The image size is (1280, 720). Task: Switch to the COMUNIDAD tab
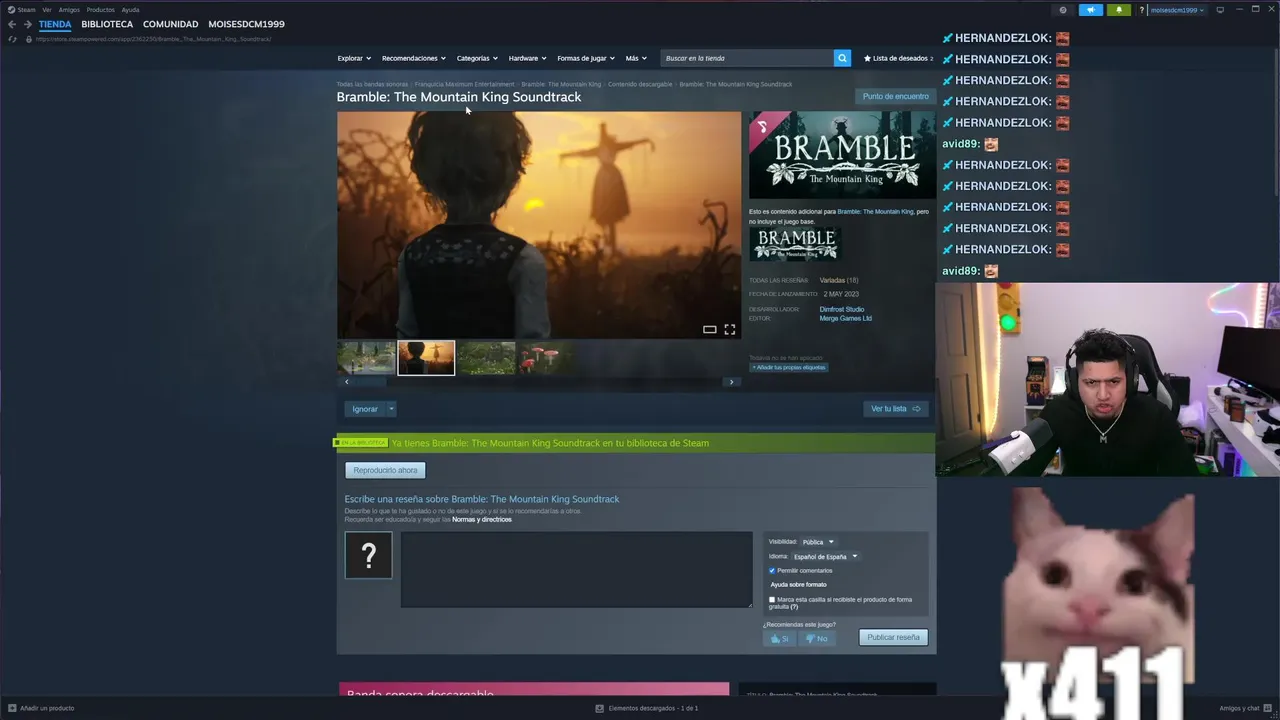click(x=170, y=24)
